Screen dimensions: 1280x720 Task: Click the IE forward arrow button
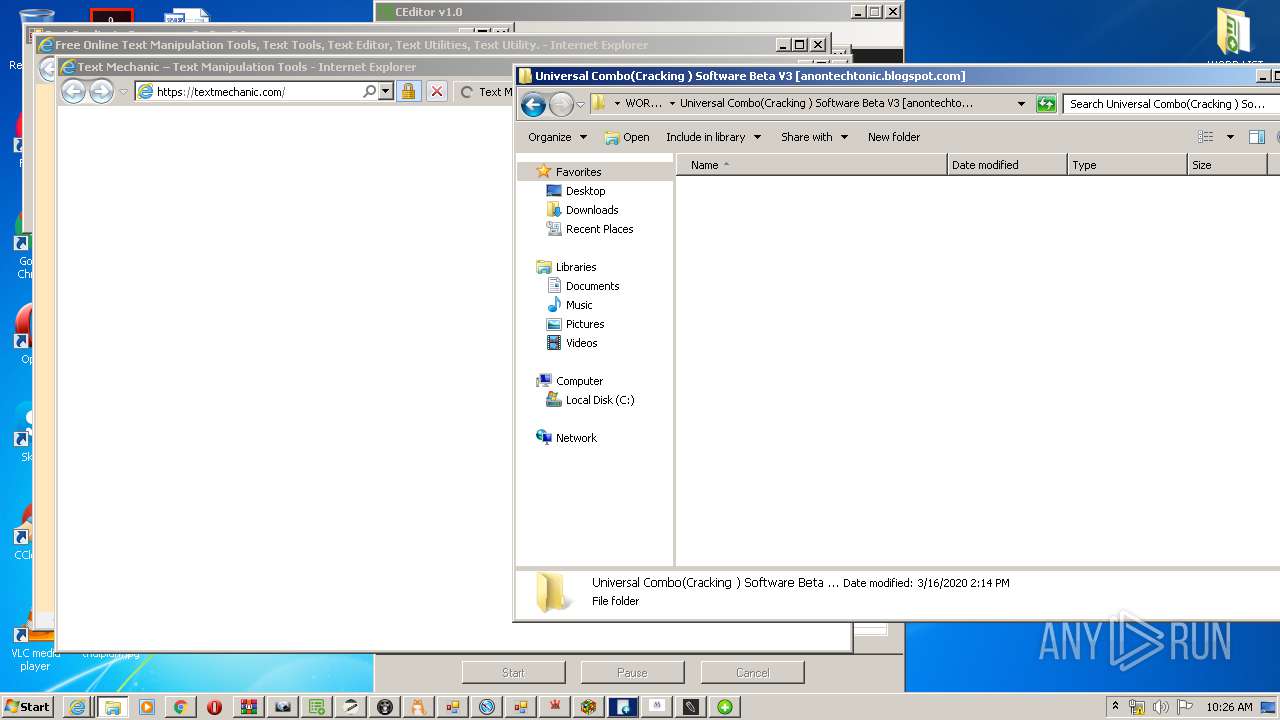(x=101, y=92)
